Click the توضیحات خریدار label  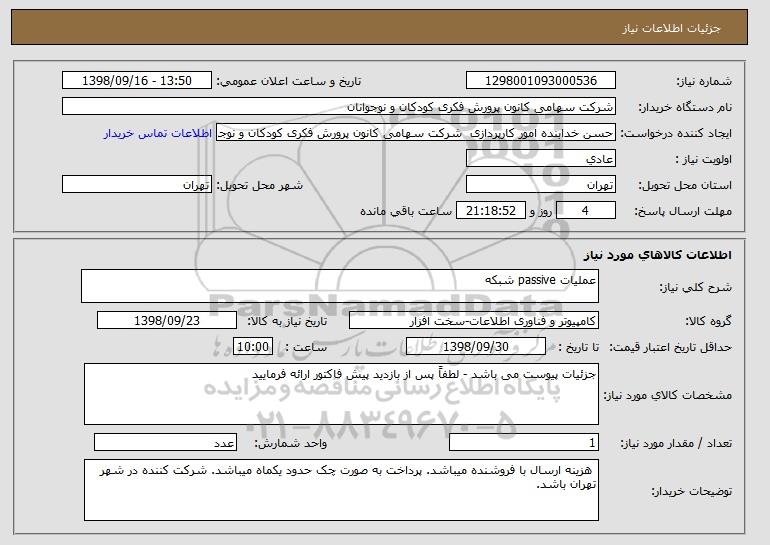click(x=691, y=491)
